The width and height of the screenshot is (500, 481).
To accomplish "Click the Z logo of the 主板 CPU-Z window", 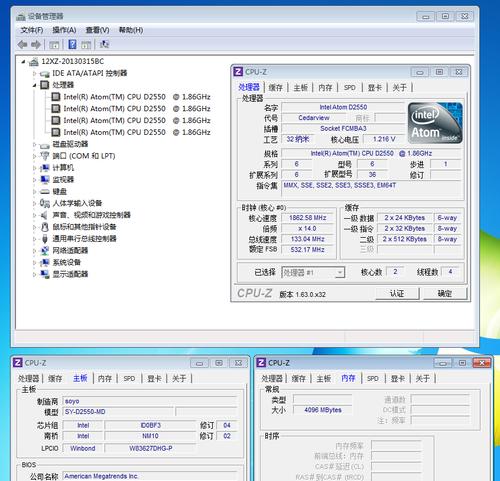I will (x=18, y=362).
